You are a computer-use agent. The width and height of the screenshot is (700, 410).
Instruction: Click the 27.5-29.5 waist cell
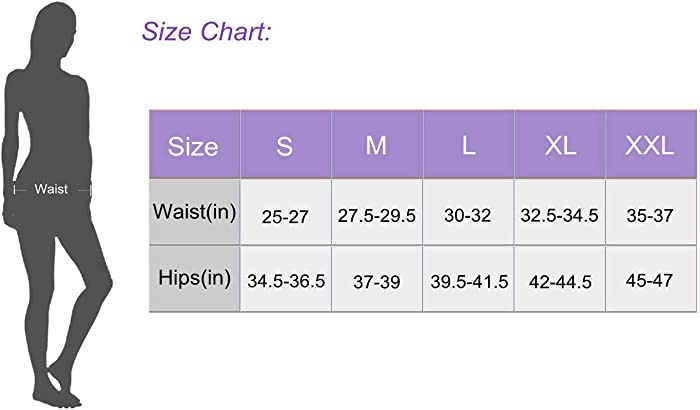pyautogui.click(x=377, y=212)
